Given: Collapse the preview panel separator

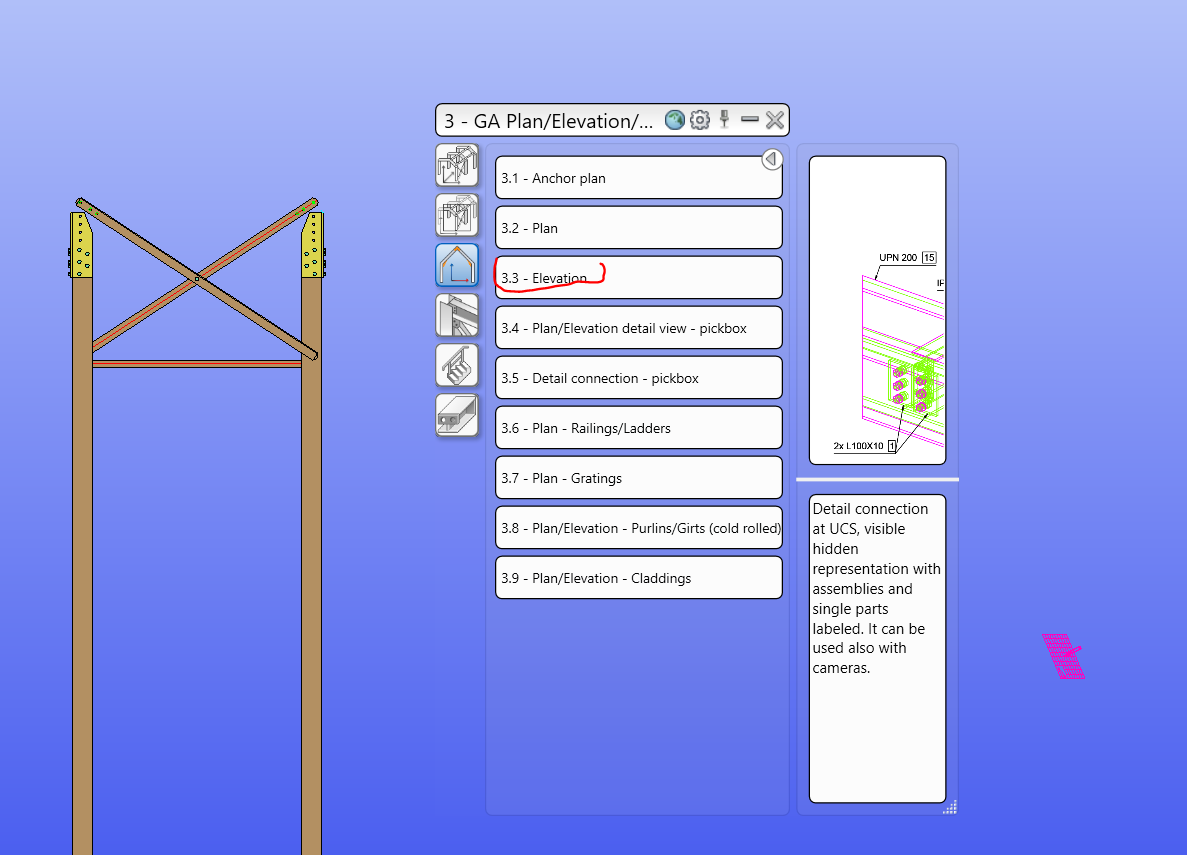Looking at the screenshot, I should [x=877, y=478].
